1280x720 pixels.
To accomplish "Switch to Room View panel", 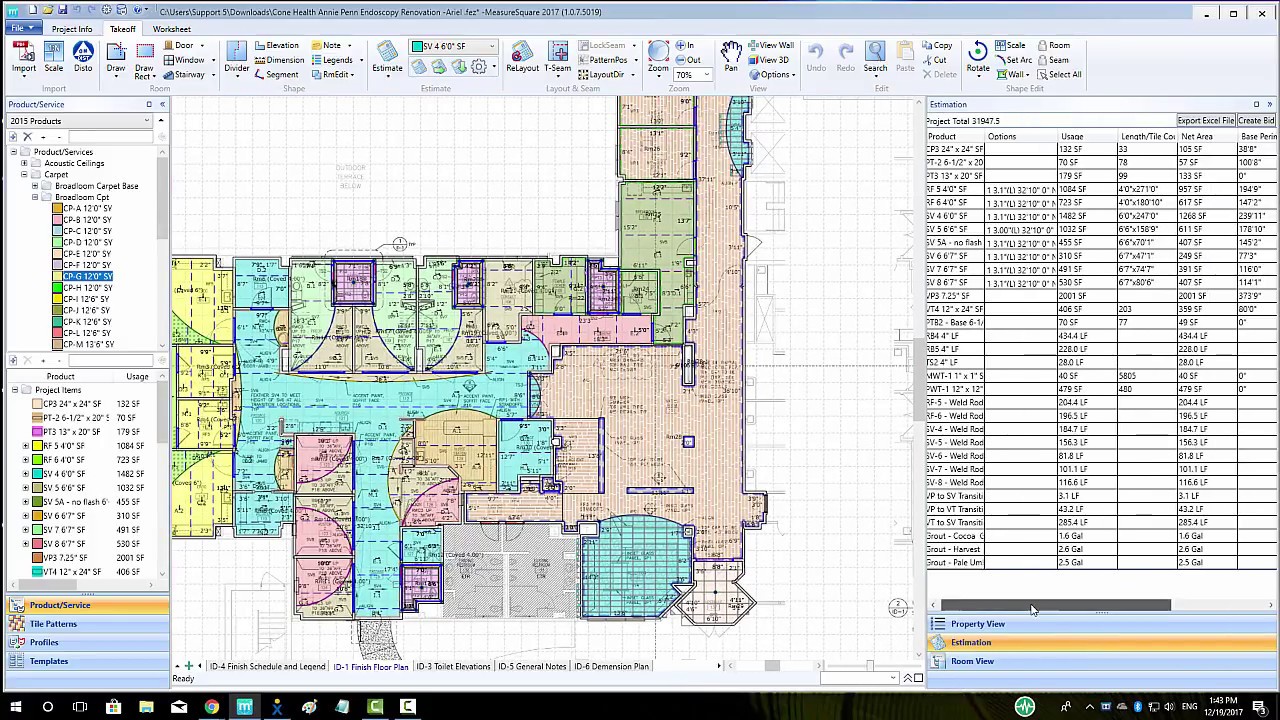I will [x=1102, y=661].
